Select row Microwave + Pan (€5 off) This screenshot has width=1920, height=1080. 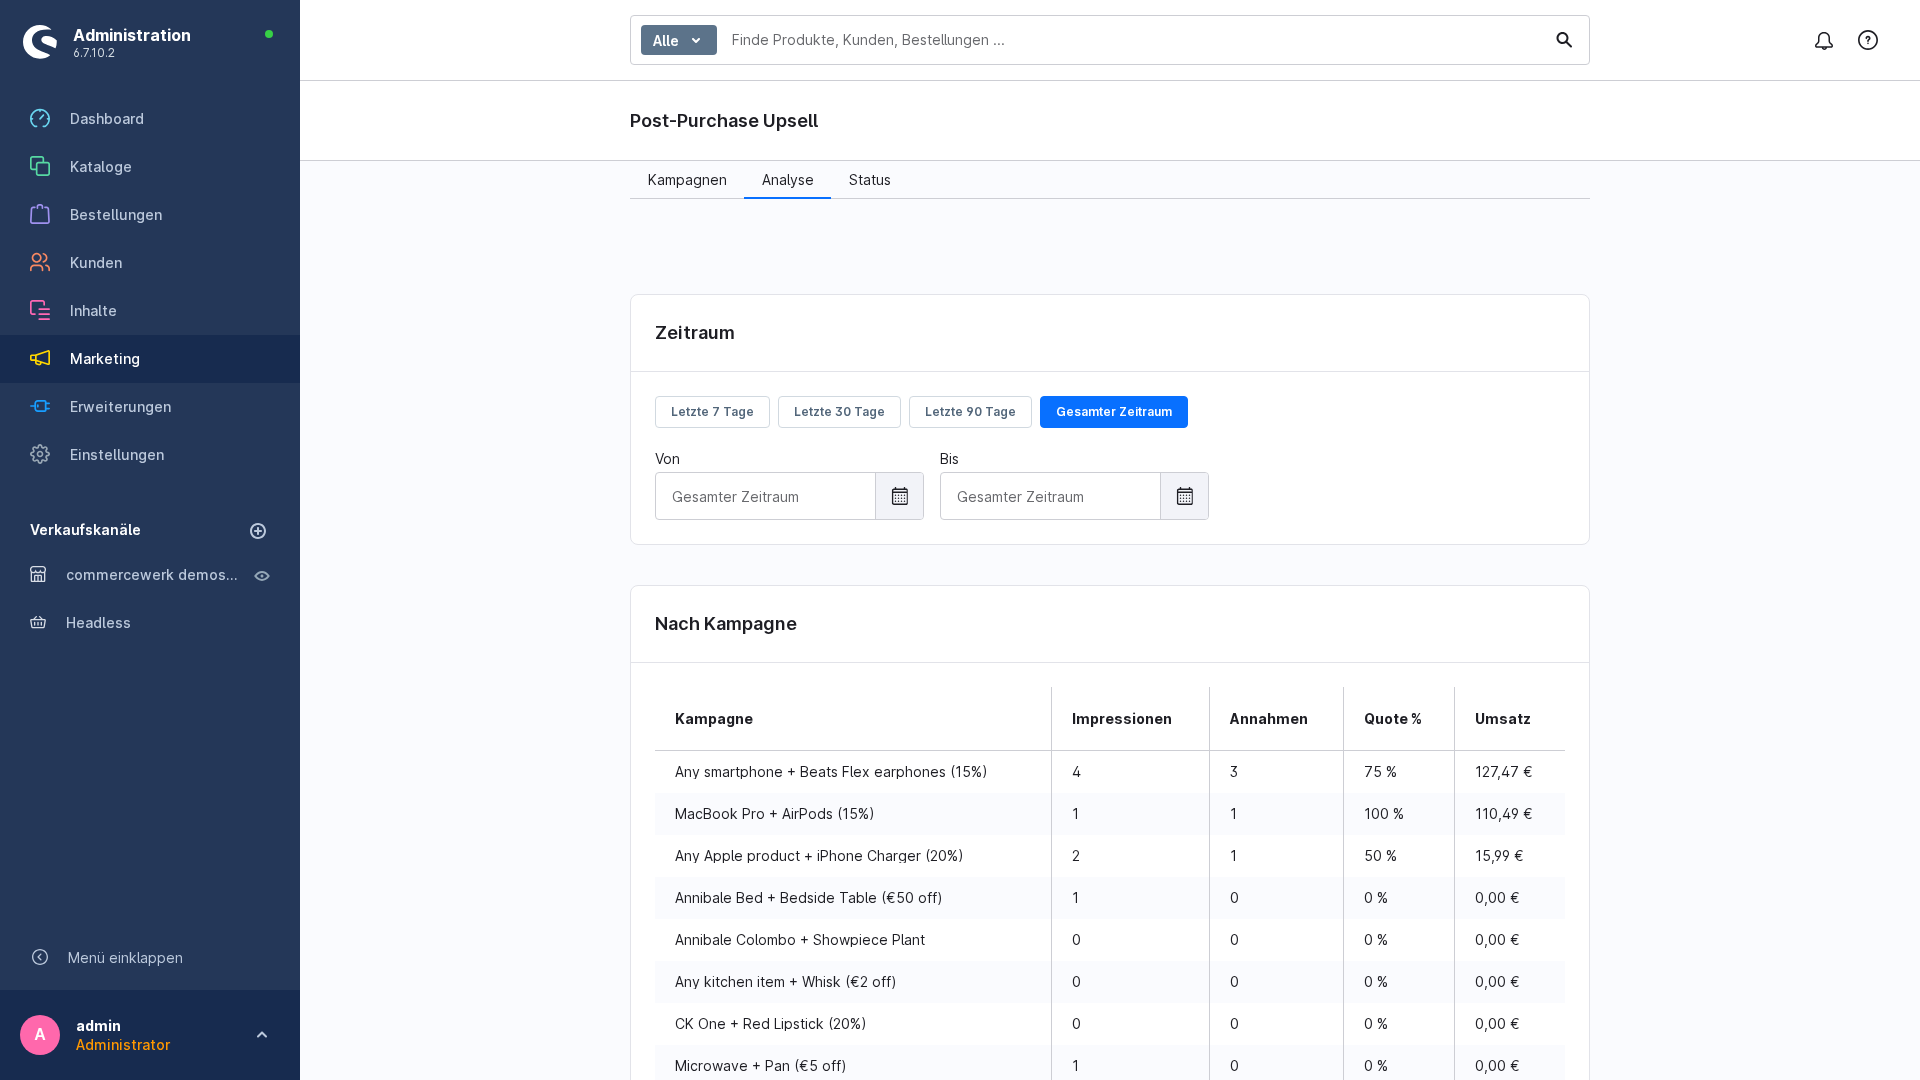click(1110, 1063)
